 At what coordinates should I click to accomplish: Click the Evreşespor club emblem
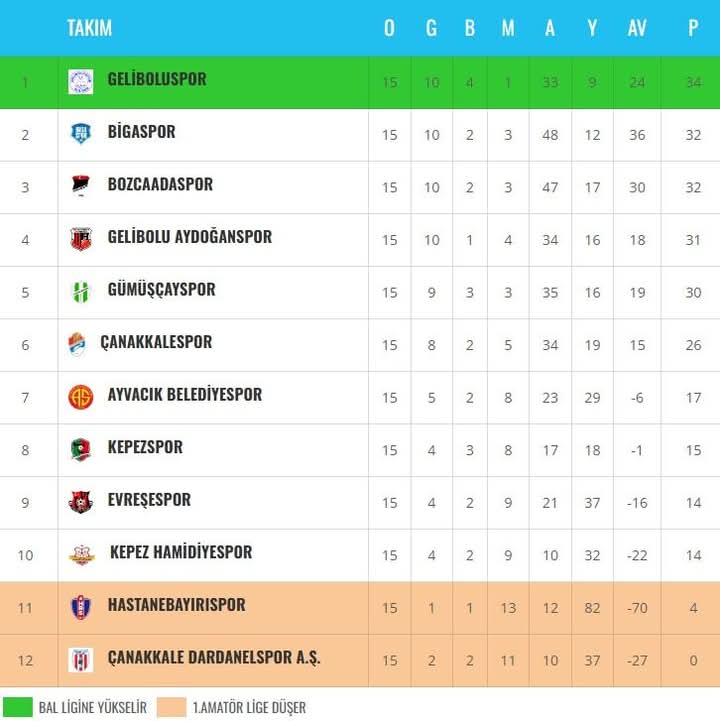coord(80,502)
